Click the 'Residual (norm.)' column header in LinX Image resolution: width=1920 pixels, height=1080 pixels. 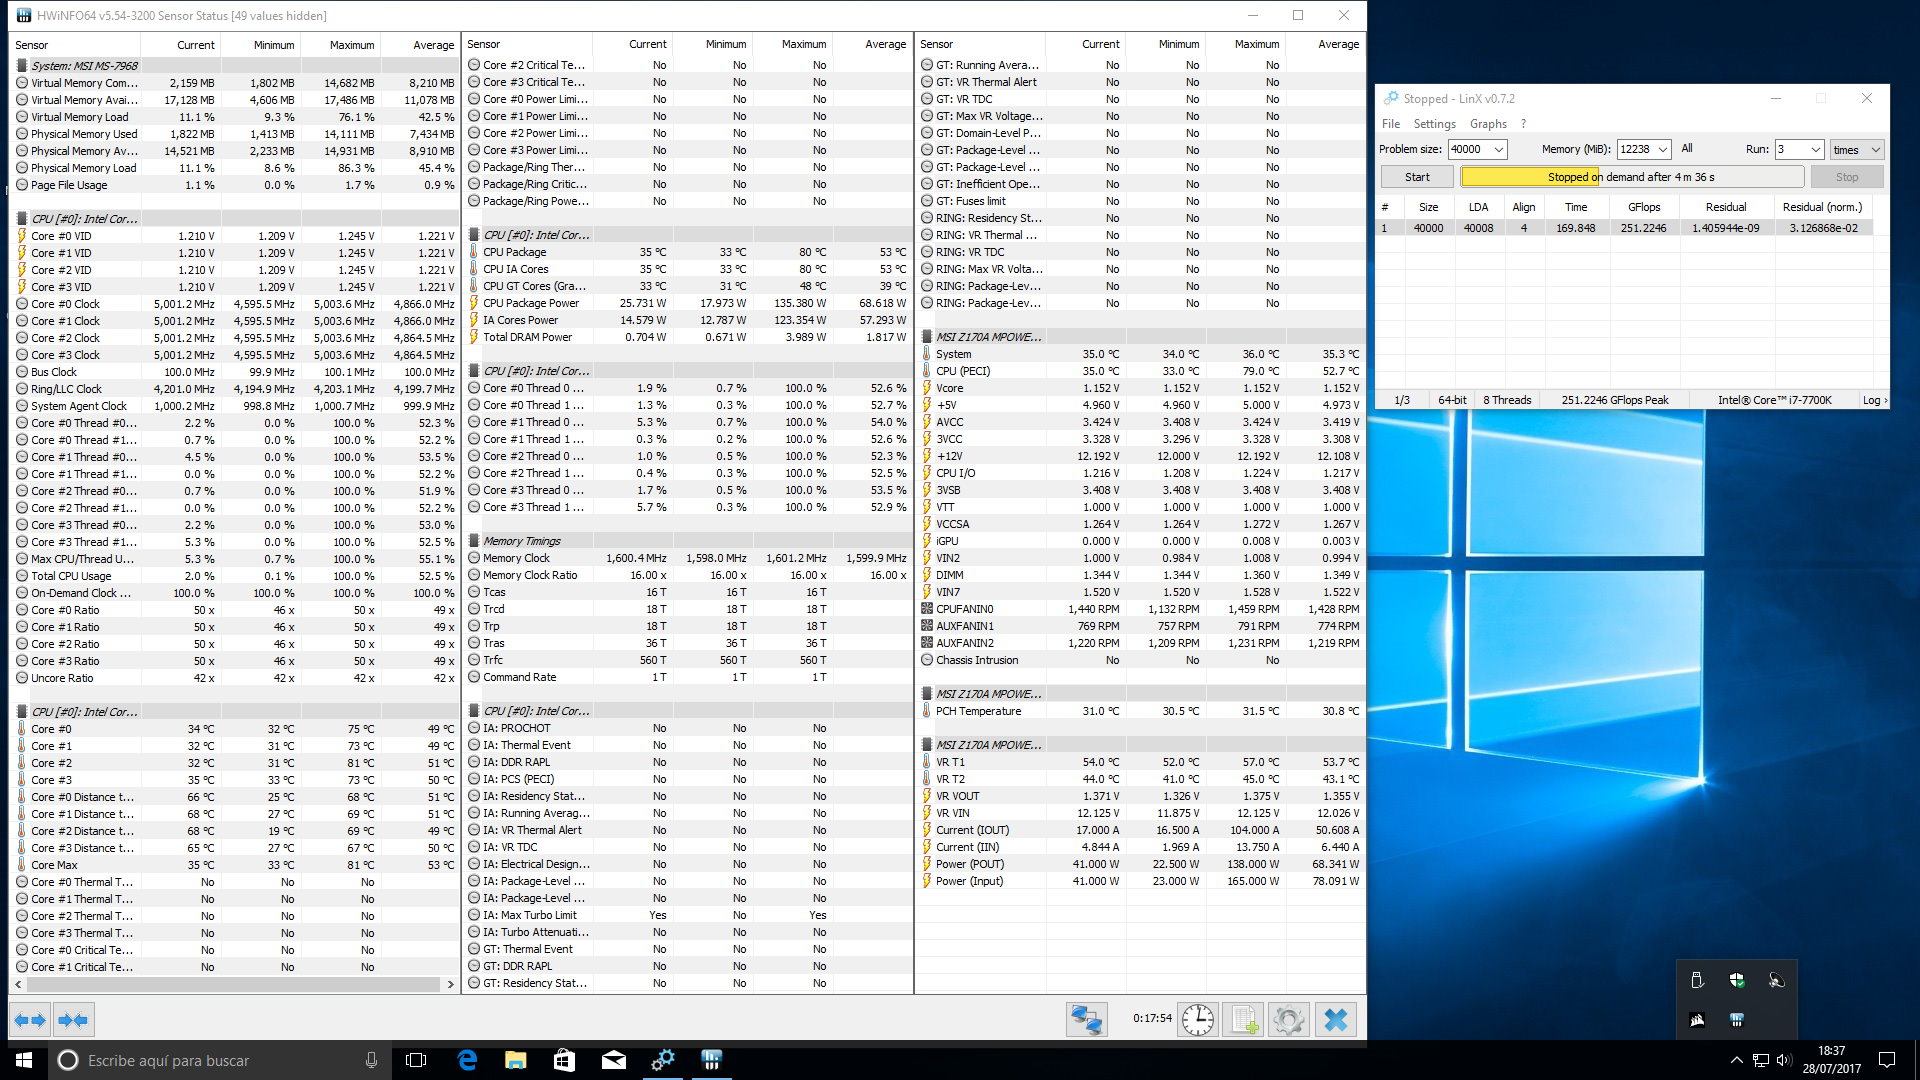[1822, 207]
